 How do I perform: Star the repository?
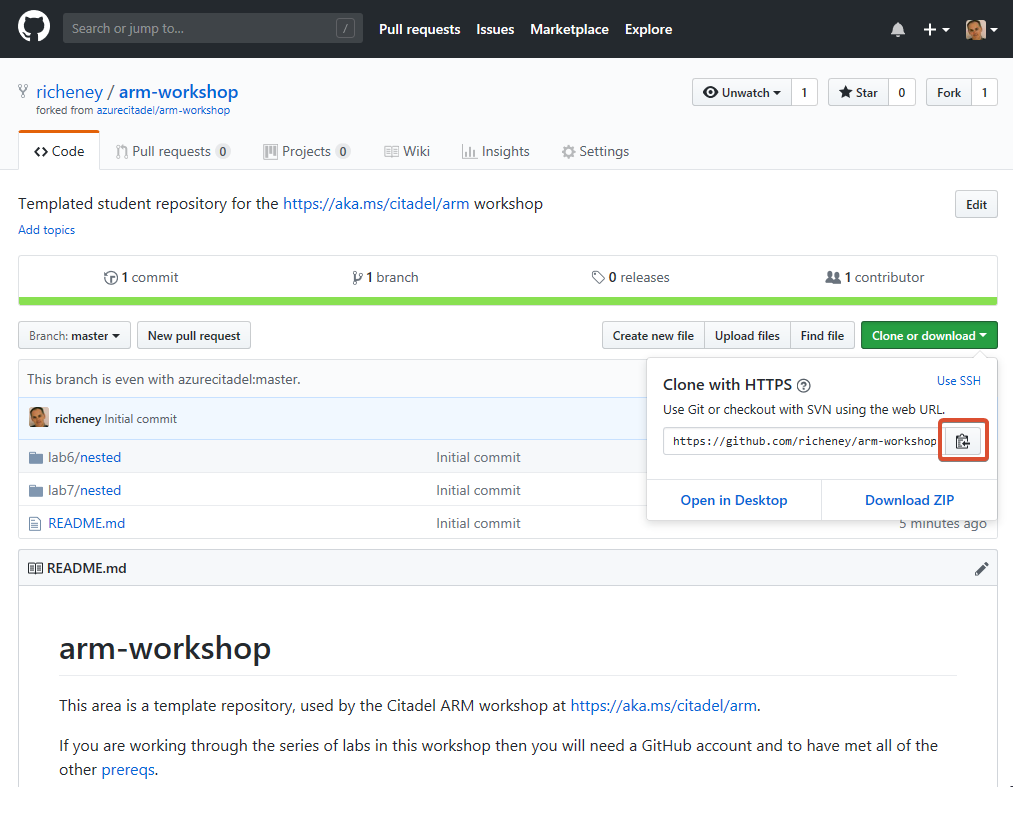[x=858, y=92]
